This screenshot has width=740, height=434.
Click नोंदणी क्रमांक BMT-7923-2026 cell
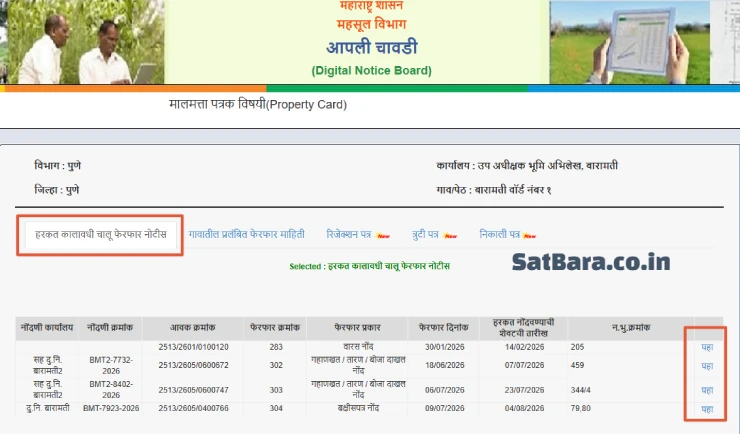click(x=111, y=409)
